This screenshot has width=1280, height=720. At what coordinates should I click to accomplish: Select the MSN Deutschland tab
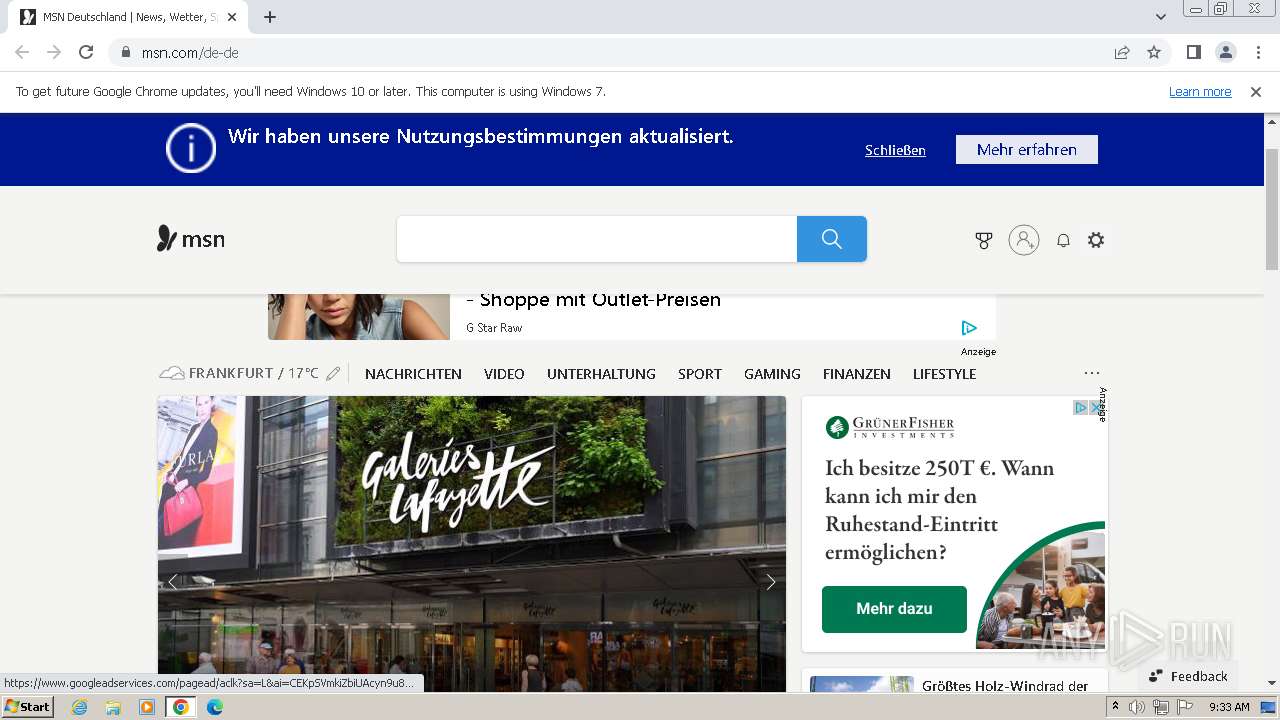tap(130, 17)
